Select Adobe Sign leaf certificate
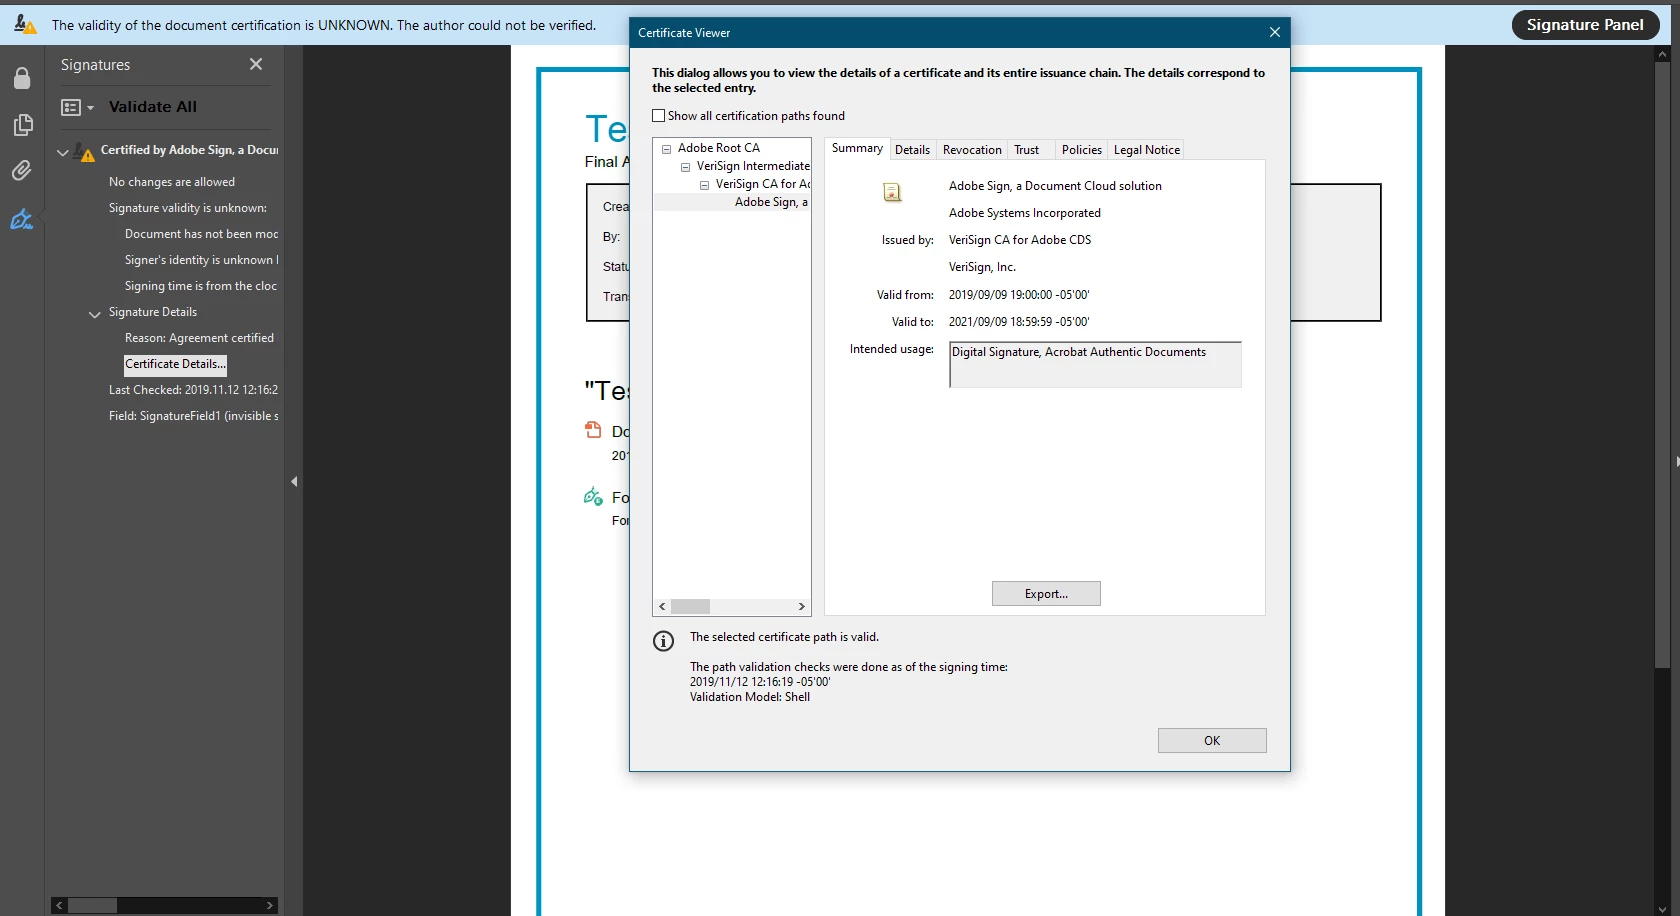 coord(771,202)
